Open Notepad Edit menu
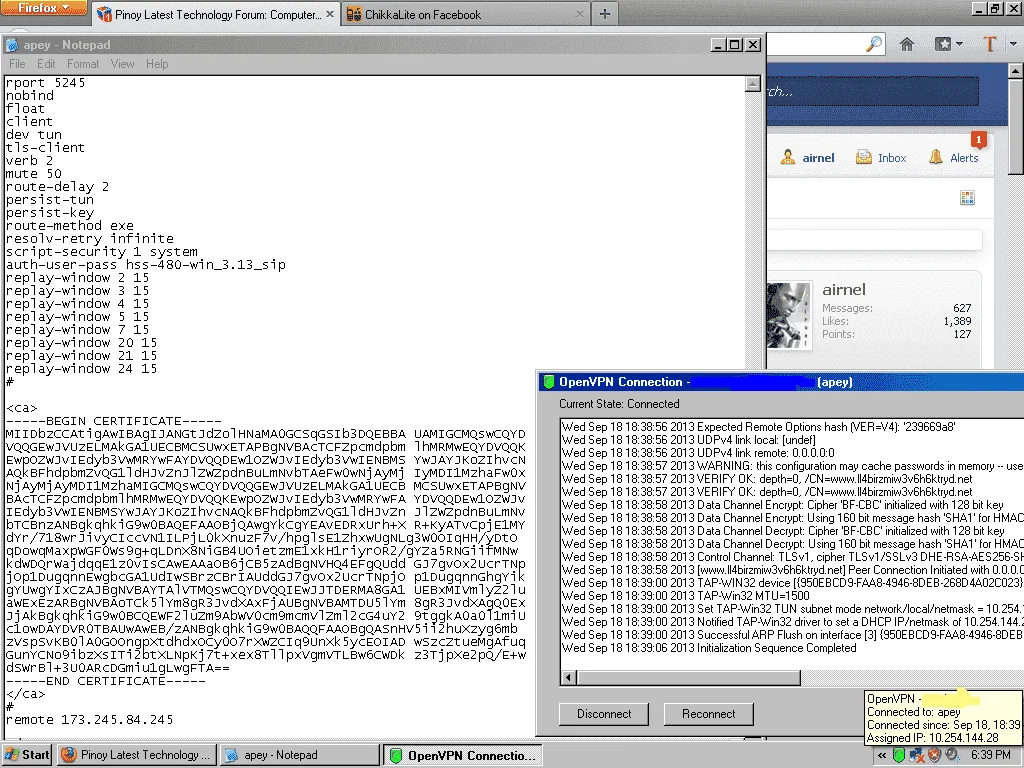The height and width of the screenshot is (768, 1024). coord(46,64)
